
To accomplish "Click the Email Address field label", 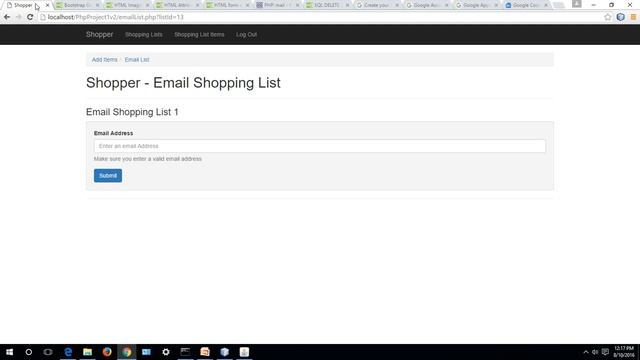I will (x=113, y=133).
